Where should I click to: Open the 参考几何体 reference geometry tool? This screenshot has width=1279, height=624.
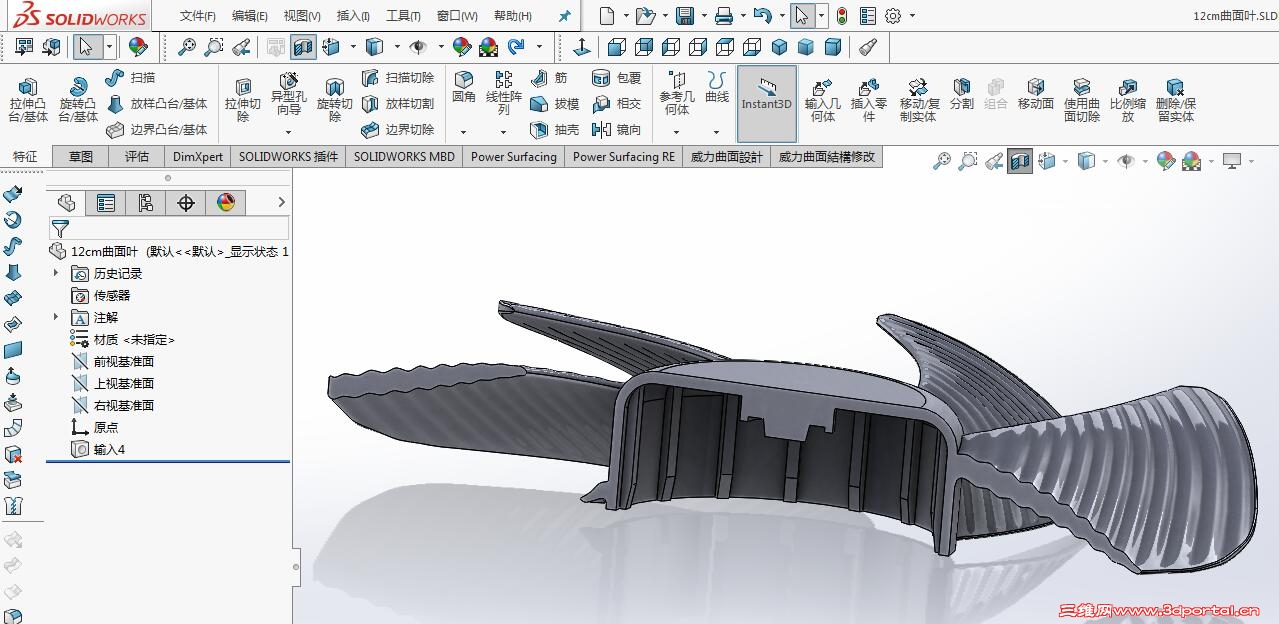click(677, 94)
